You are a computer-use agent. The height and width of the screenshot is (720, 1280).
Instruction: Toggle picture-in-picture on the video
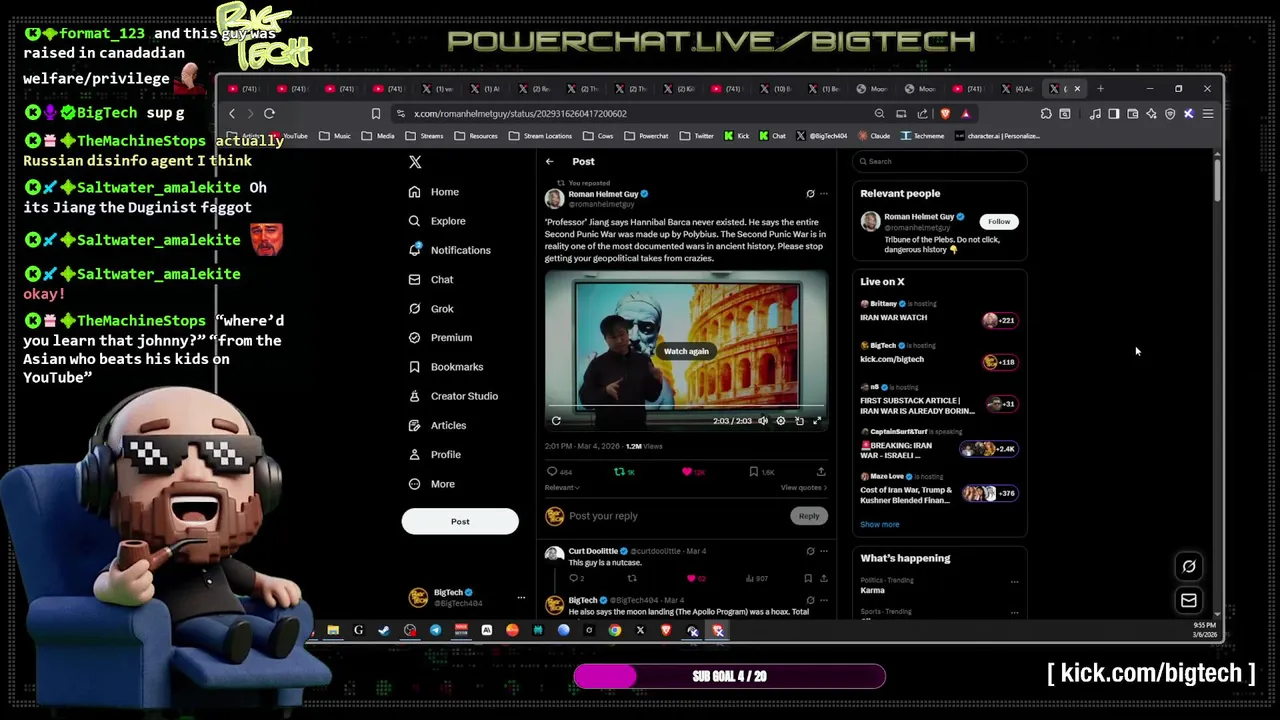[799, 421]
